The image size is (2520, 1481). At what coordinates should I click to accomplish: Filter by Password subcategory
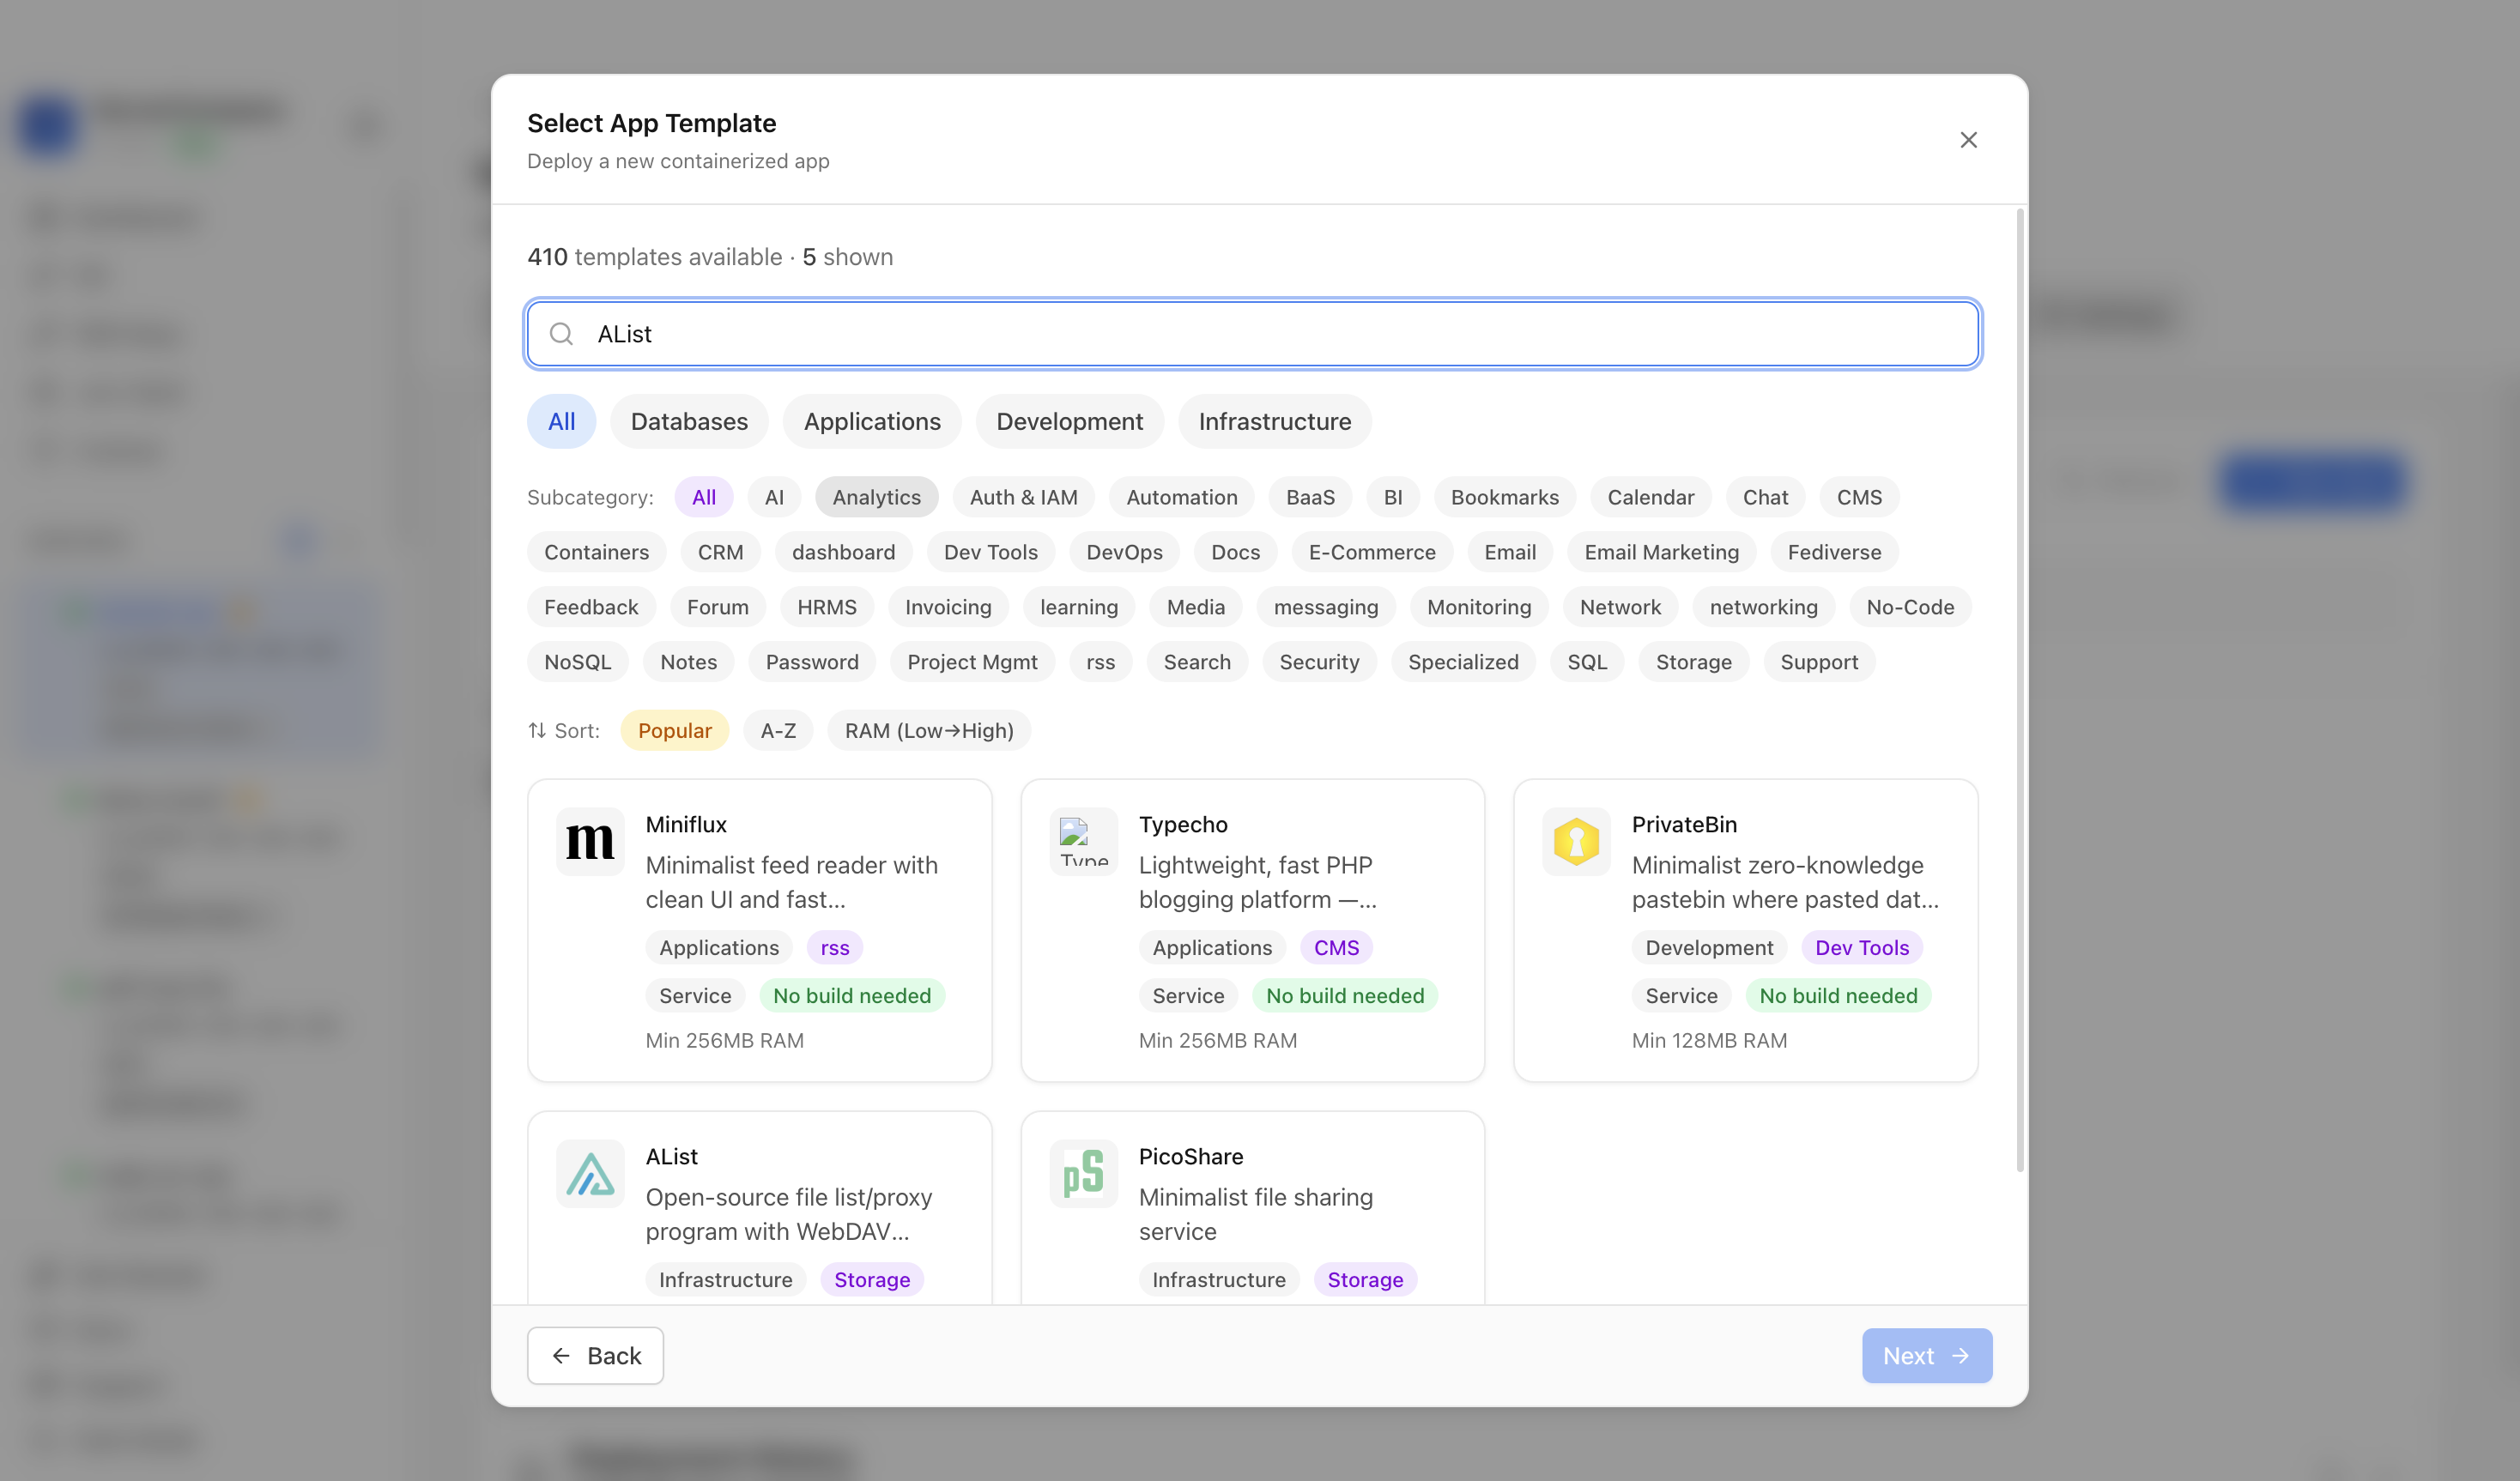pyautogui.click(x=812, y=662)
